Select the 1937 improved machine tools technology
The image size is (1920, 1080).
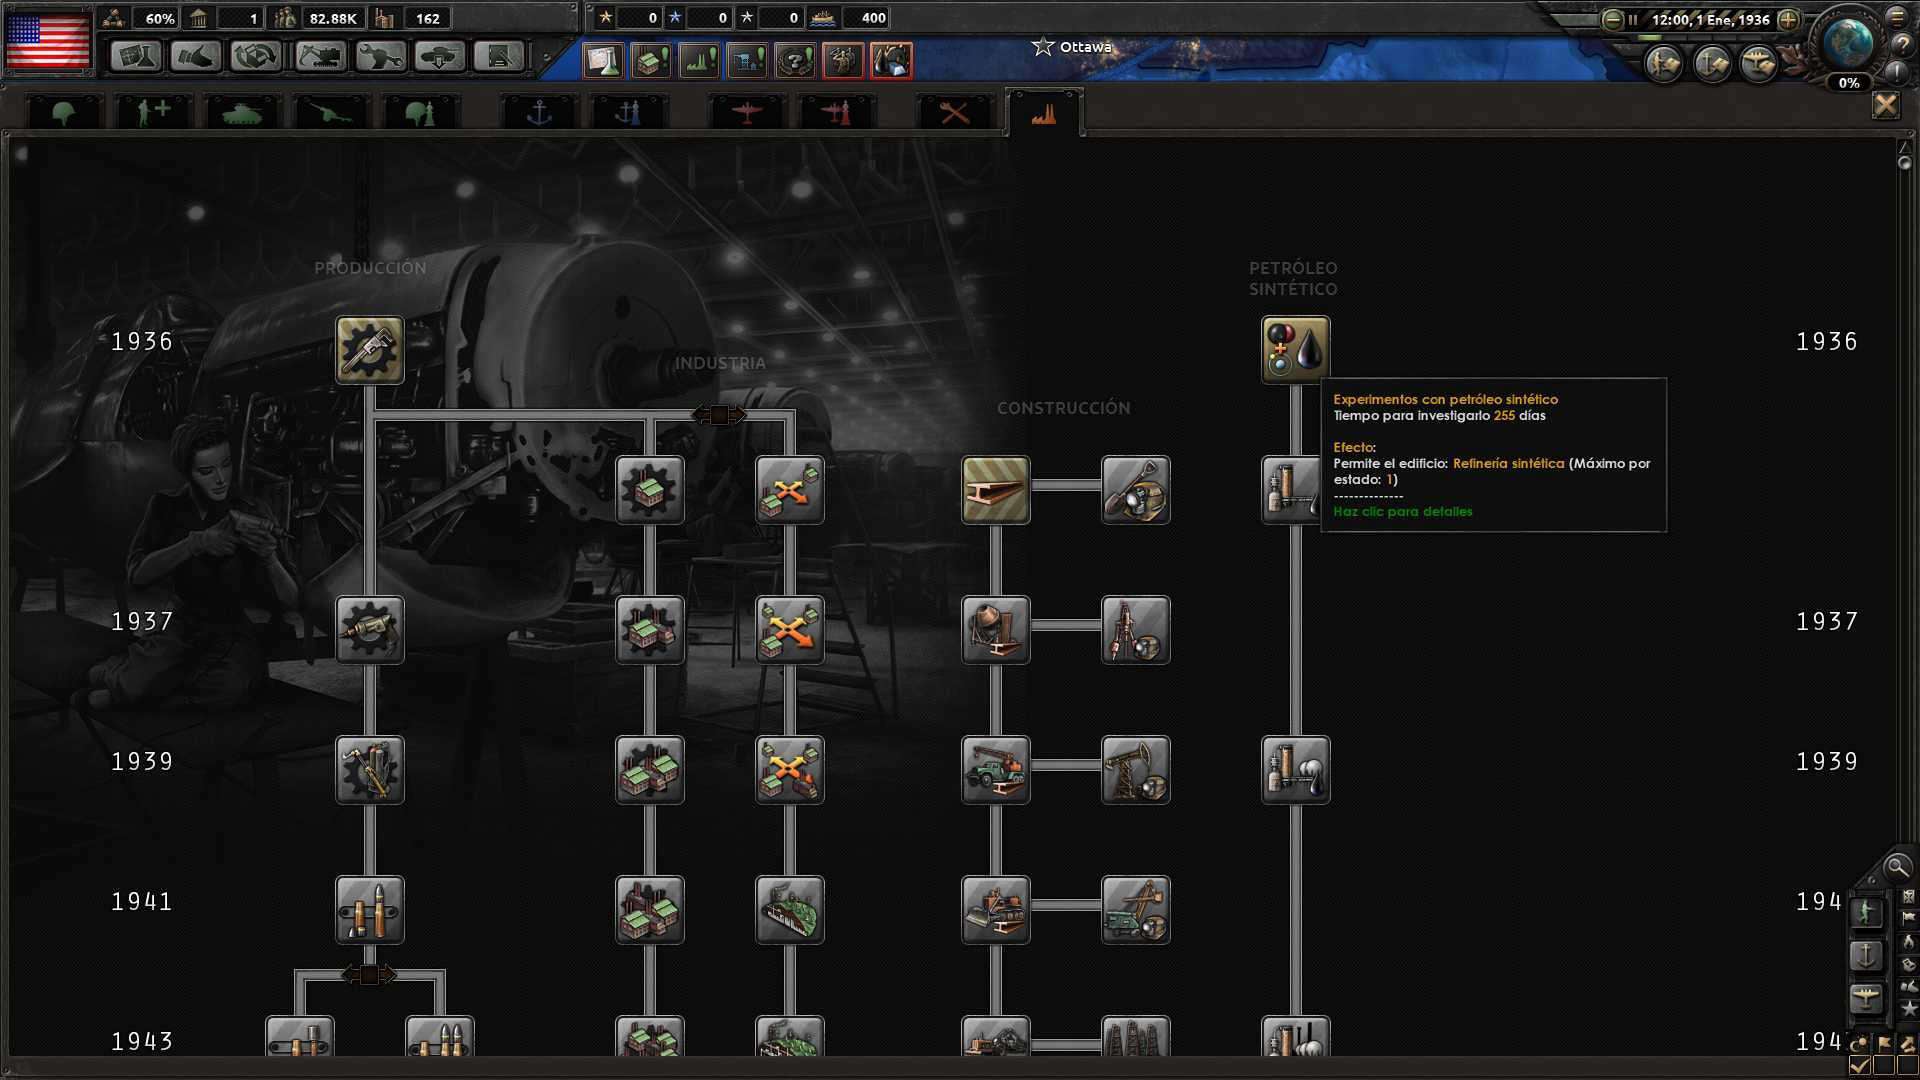coord(370,630)
